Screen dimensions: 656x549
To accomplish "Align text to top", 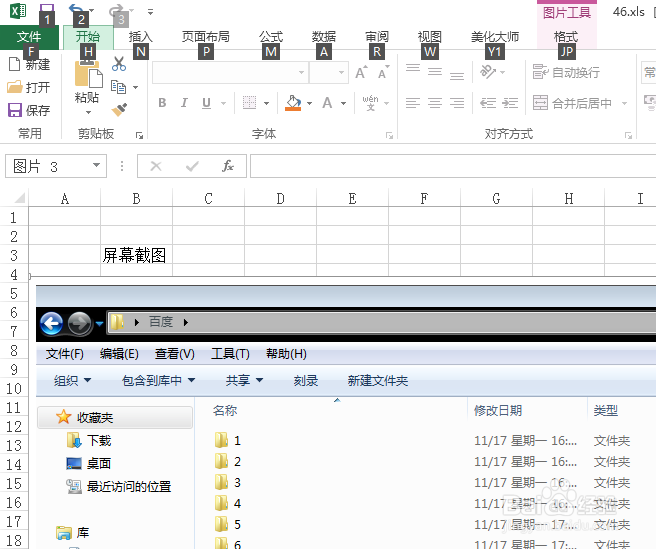I will click(413, 70).
